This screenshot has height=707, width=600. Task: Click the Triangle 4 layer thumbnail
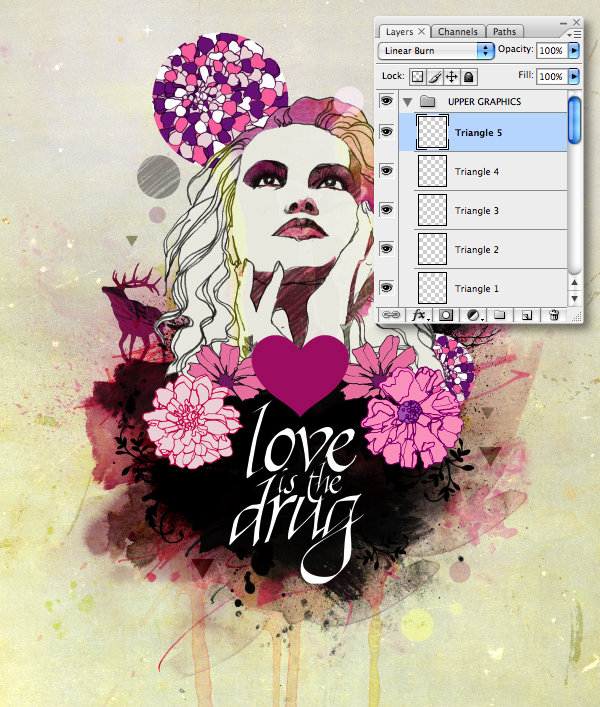(x=432, y=171)
